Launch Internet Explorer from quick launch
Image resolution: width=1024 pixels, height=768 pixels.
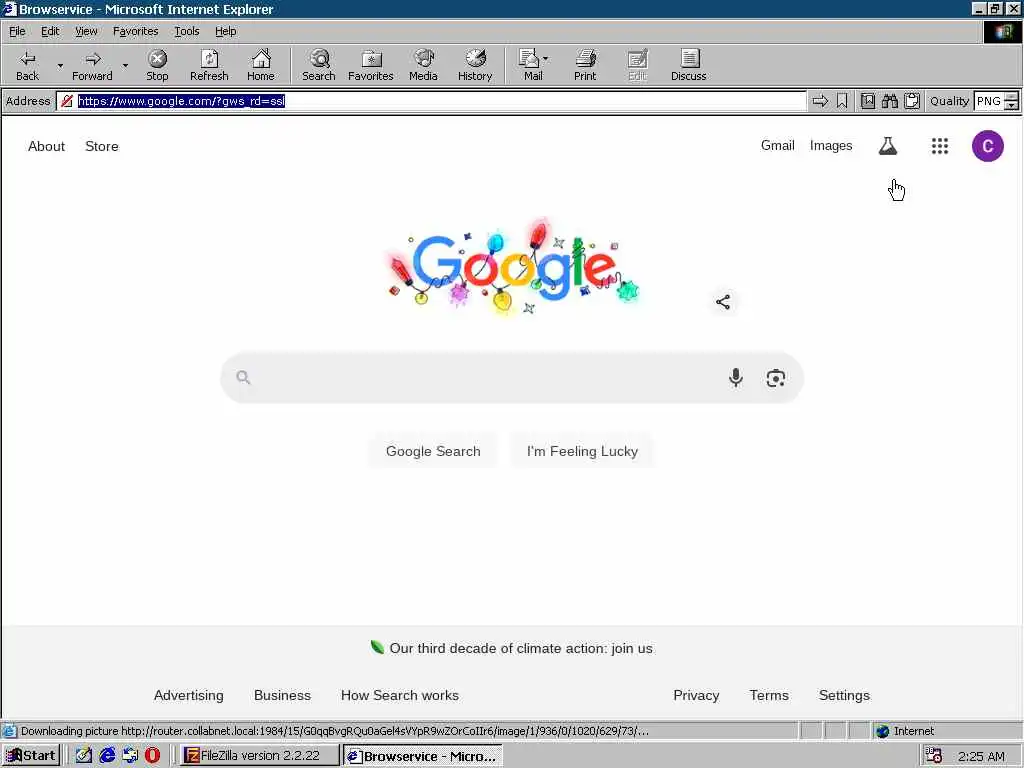(x=108, y=756)
